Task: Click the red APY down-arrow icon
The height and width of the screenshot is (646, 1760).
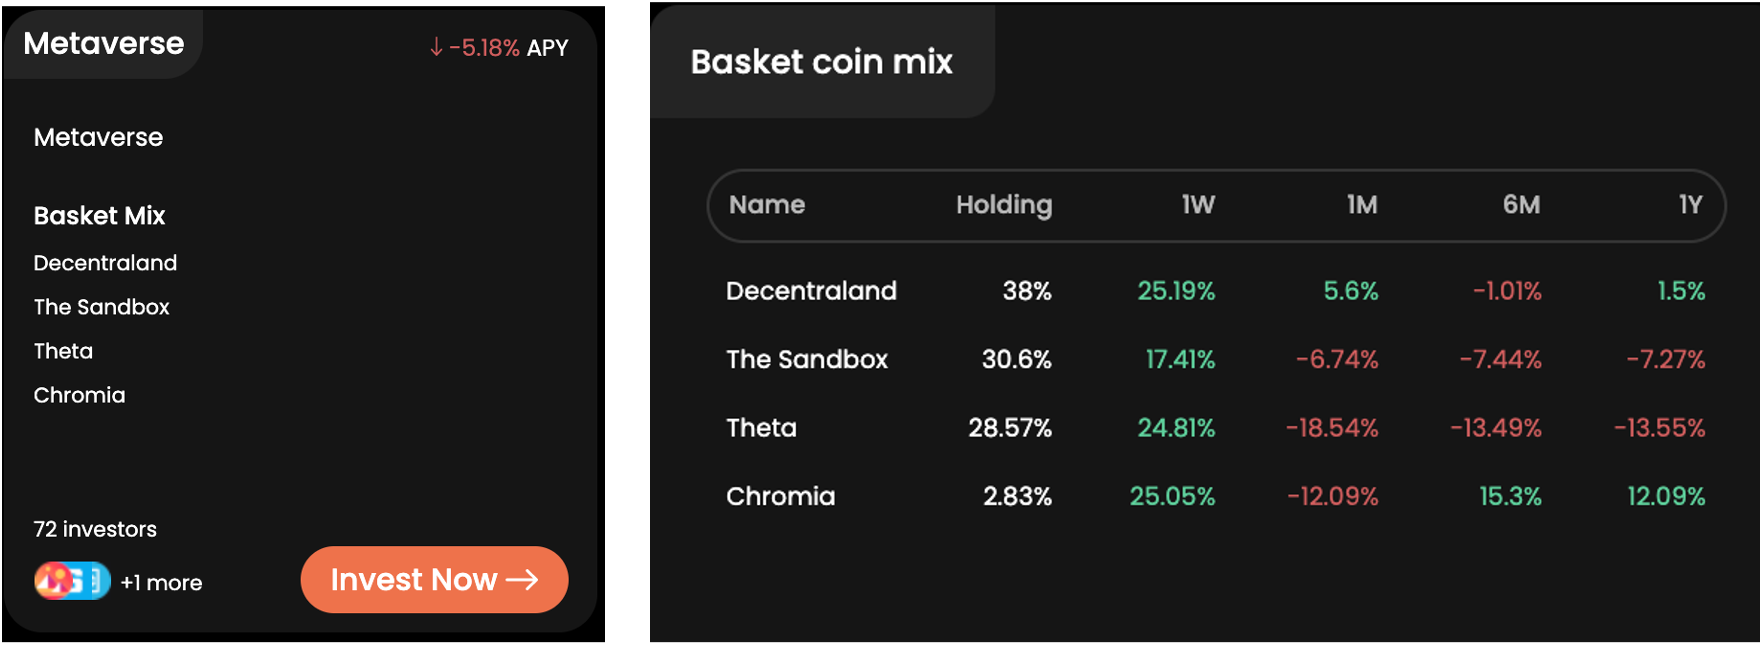Action: pos(436,47)
